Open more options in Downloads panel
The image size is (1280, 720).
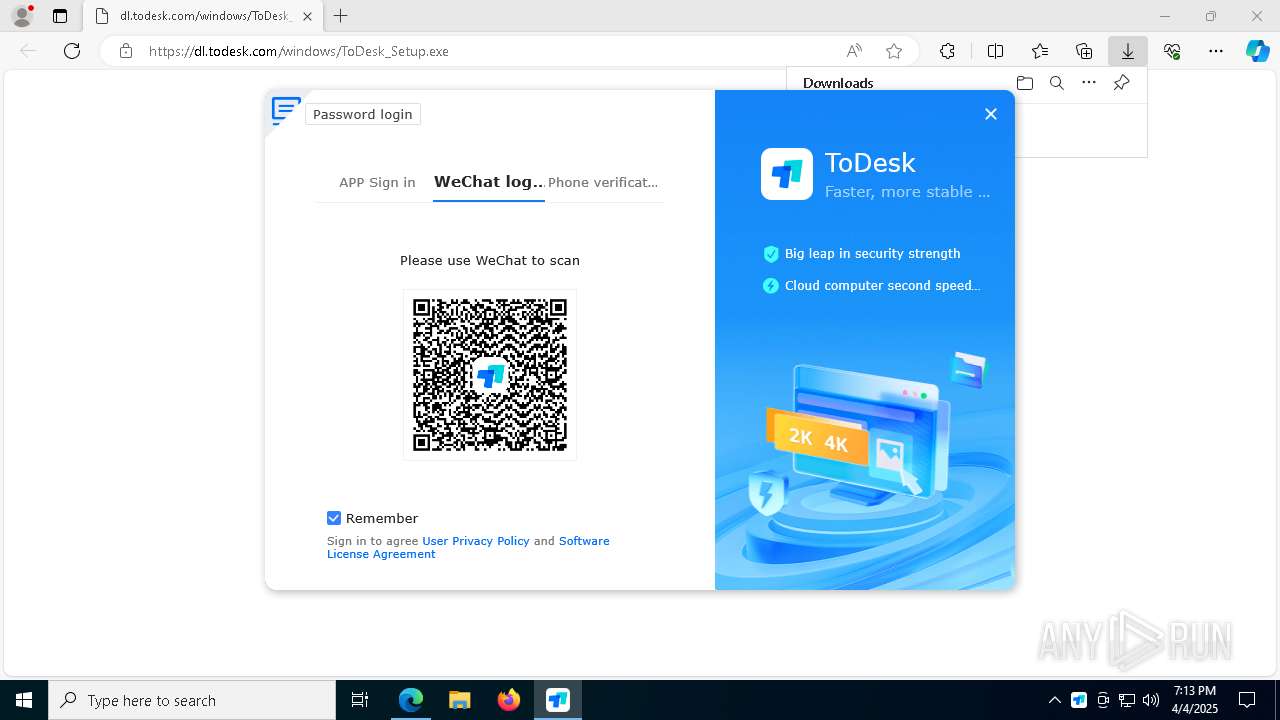[x=1089, y=83]
